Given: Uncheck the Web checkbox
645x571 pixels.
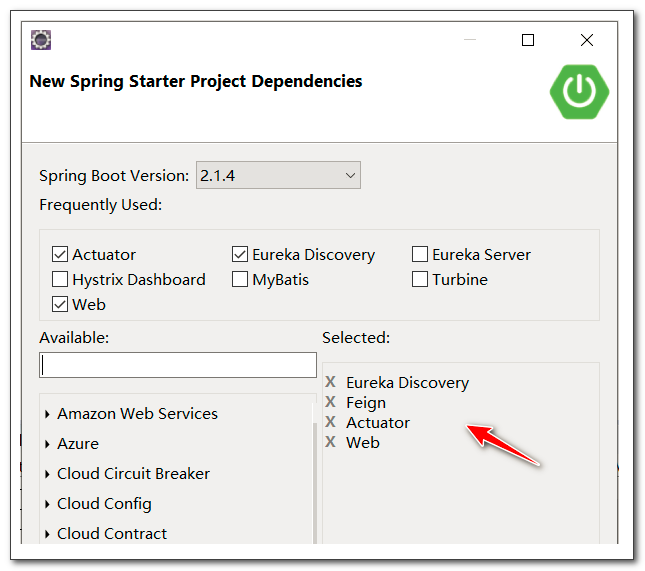Looking at the screenshot, I should click(60, 304).
